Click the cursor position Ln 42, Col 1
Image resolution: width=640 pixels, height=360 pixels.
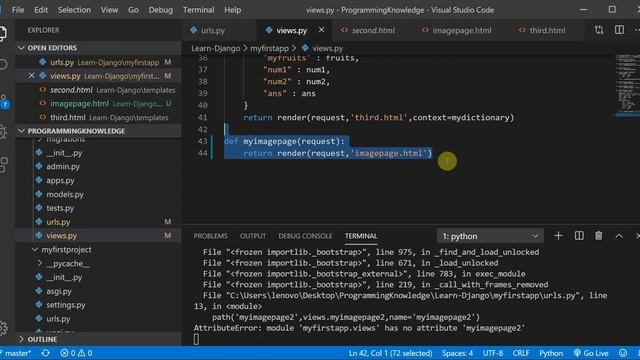pos(390,353)
